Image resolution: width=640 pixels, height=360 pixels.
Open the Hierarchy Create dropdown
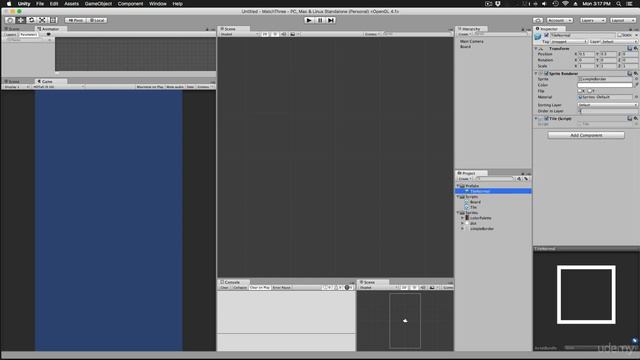(x=464, y=34)
